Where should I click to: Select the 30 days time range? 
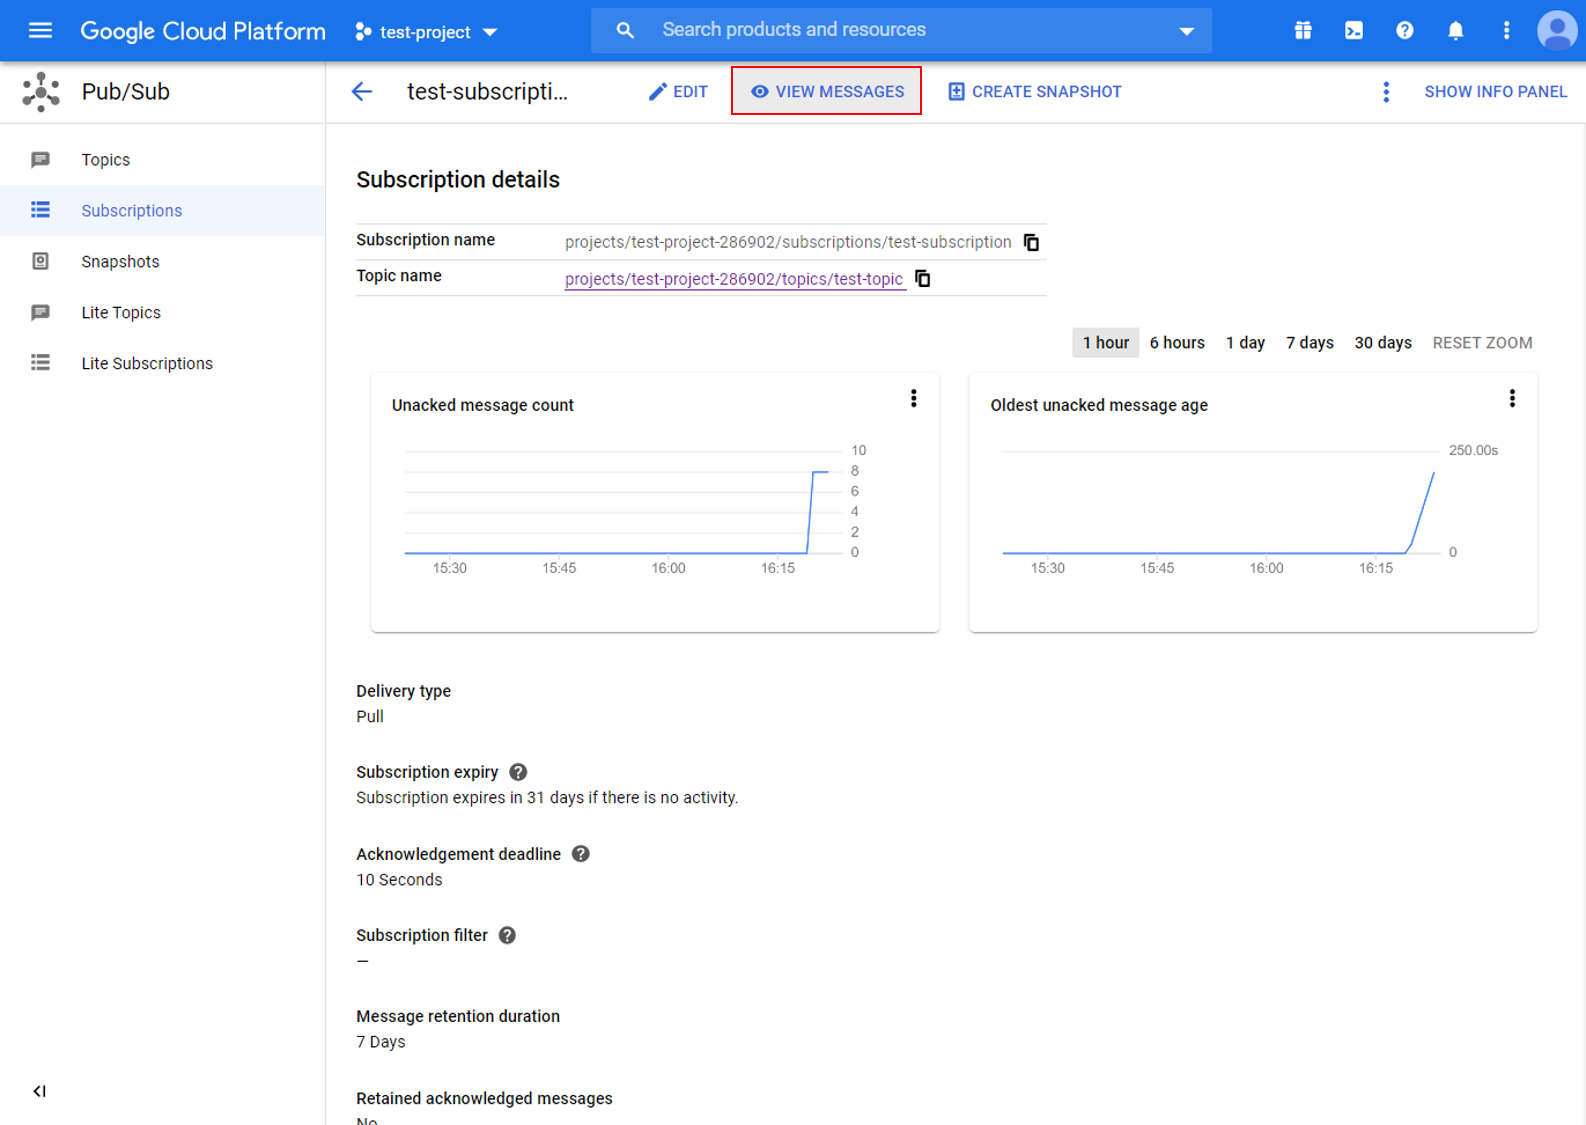tap(1383, 343)
